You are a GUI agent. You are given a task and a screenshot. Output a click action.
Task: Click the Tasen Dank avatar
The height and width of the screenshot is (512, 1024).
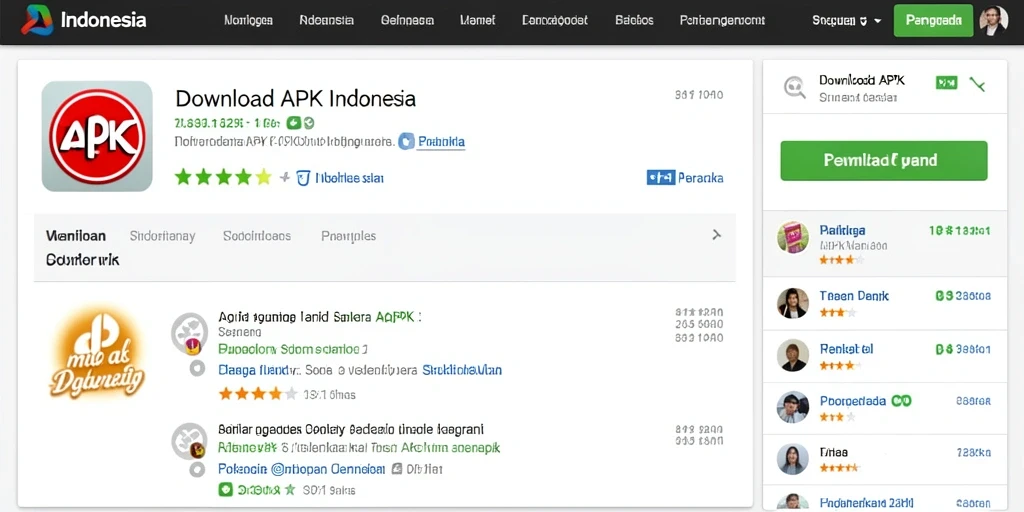tap(793, 303)
